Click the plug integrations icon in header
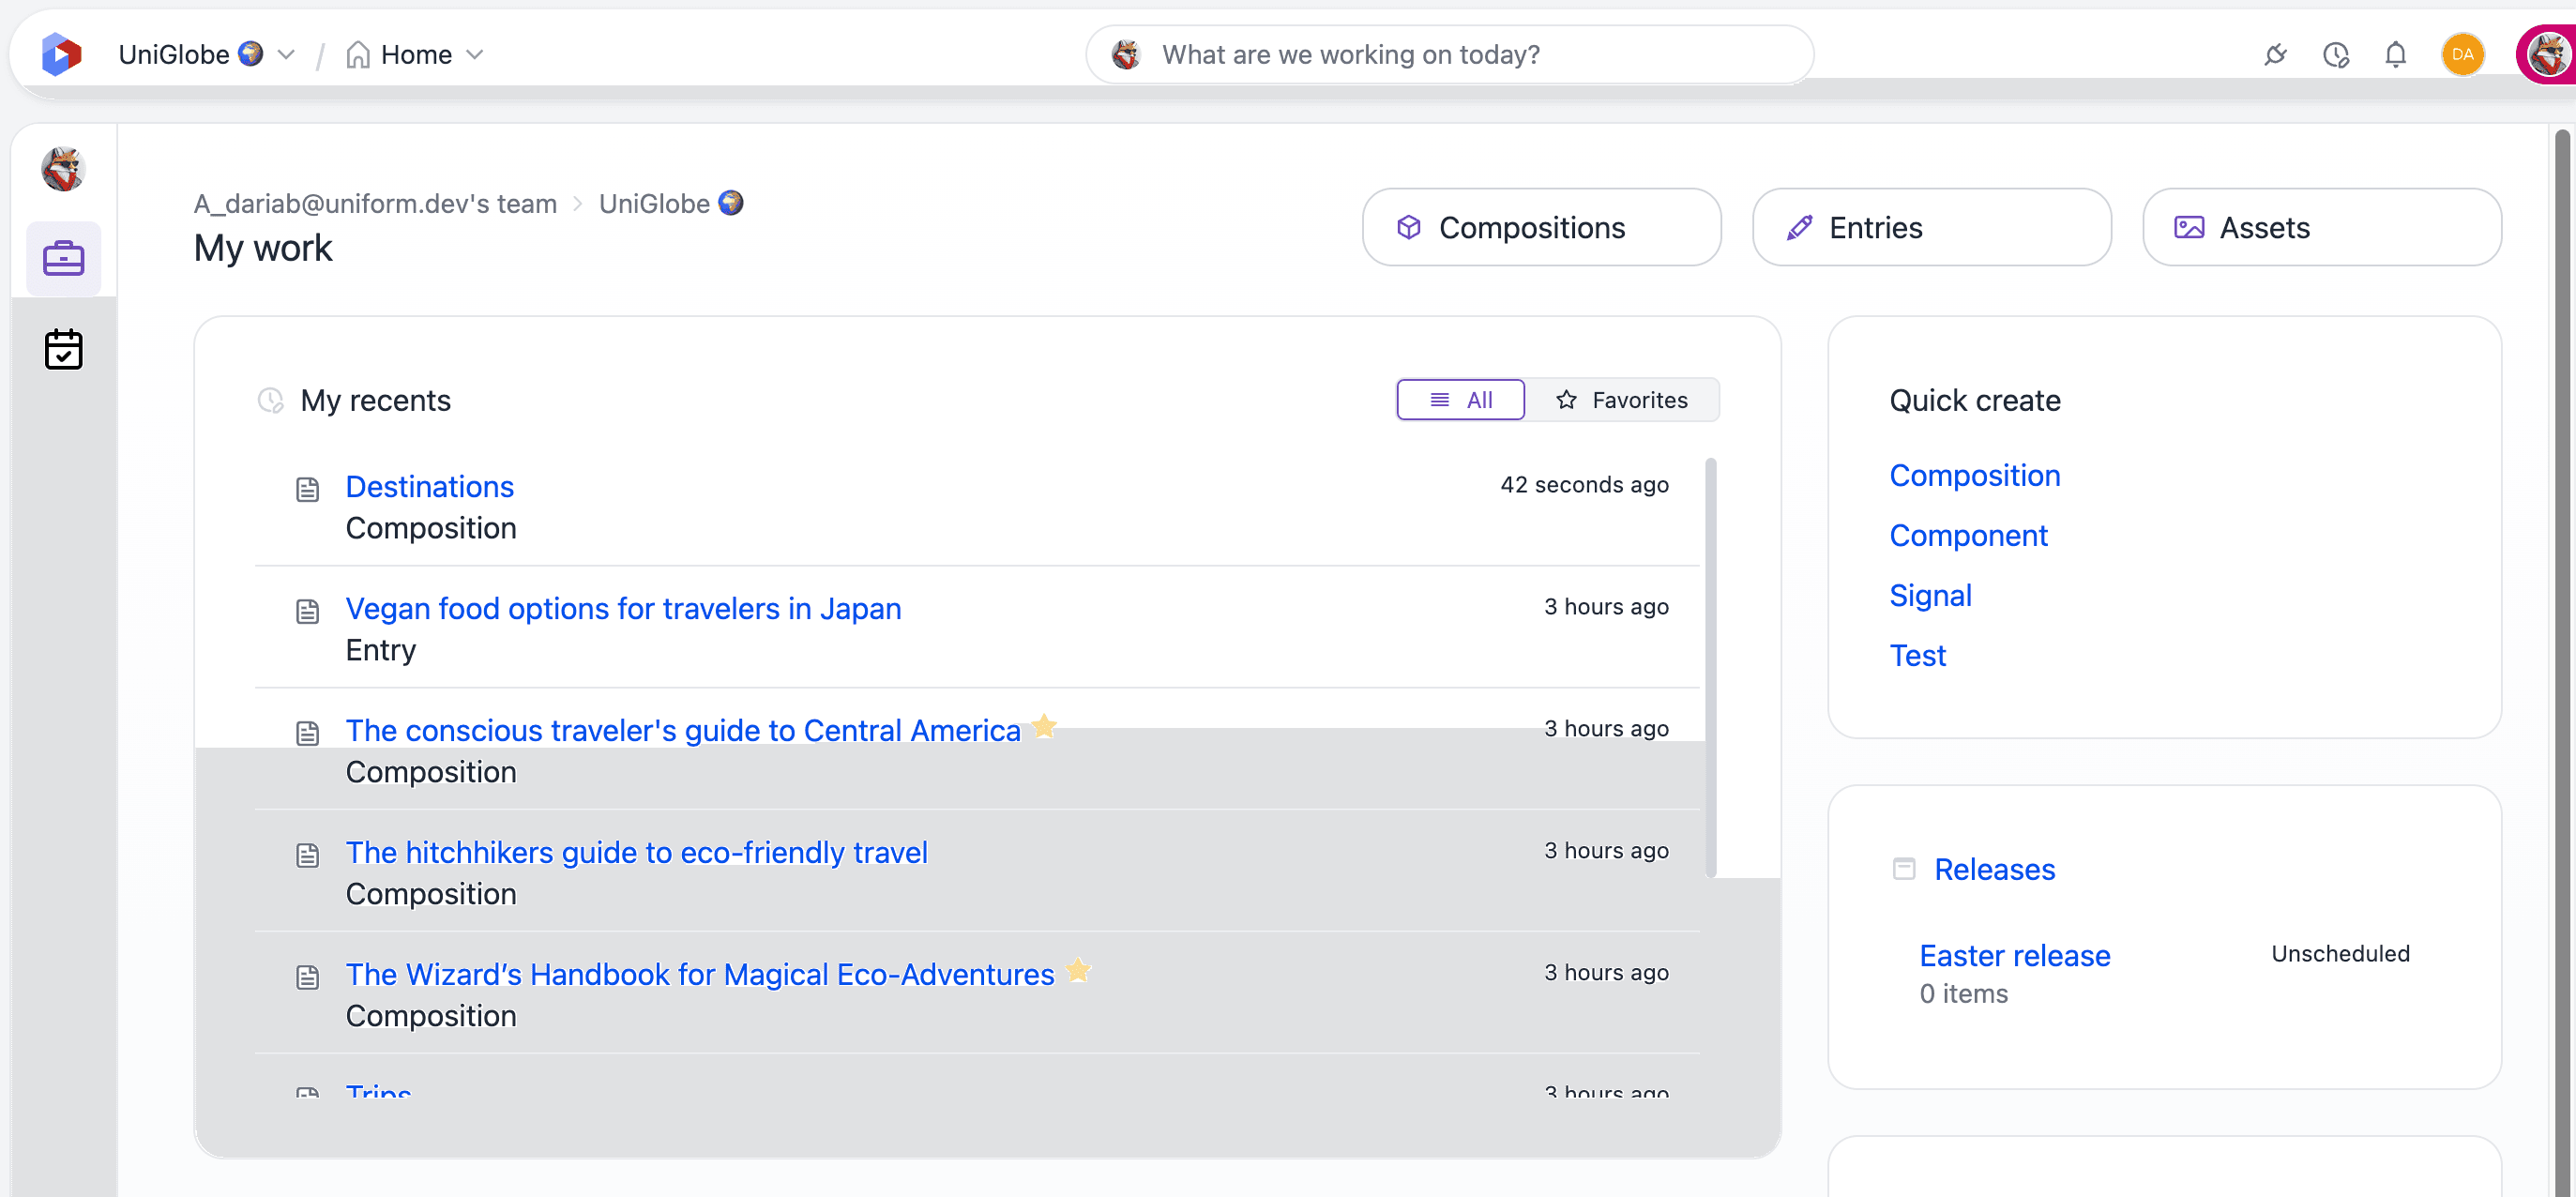Screen dimensions: 2576x1197 2275,55
